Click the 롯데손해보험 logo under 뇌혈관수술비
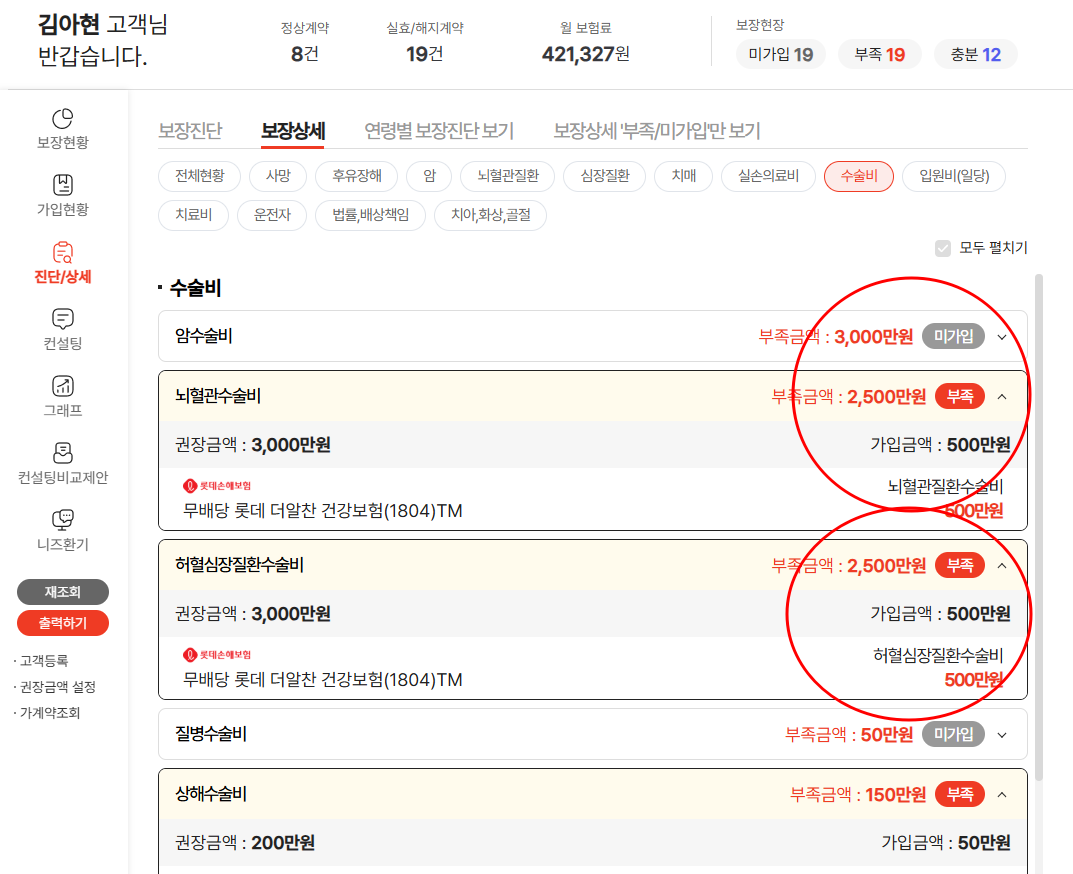The height and width of the screenshot is (874, 1073). tap(217, 486)
